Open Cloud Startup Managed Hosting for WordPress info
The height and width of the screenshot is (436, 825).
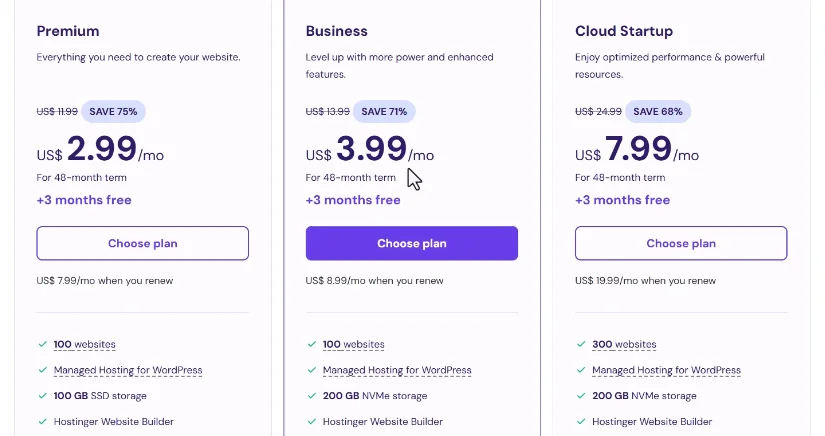pyautogui.click(x=666, y=370)
